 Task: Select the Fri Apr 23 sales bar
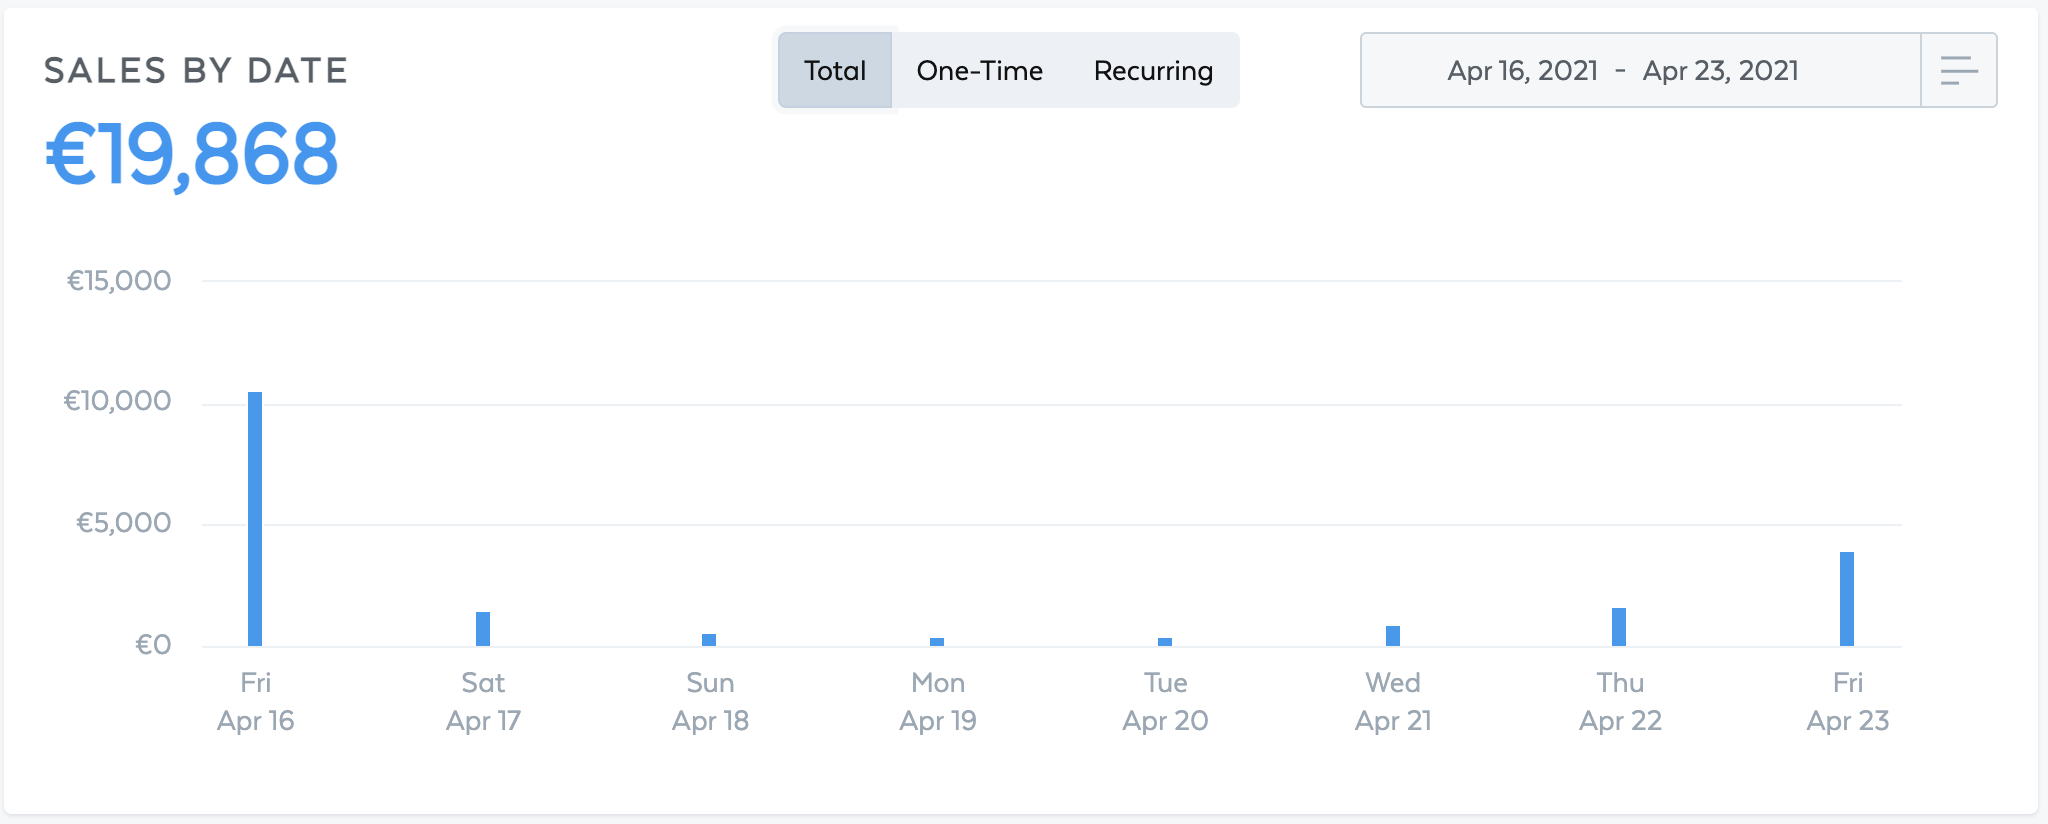pyautogui.click(x=1847, y=599)
